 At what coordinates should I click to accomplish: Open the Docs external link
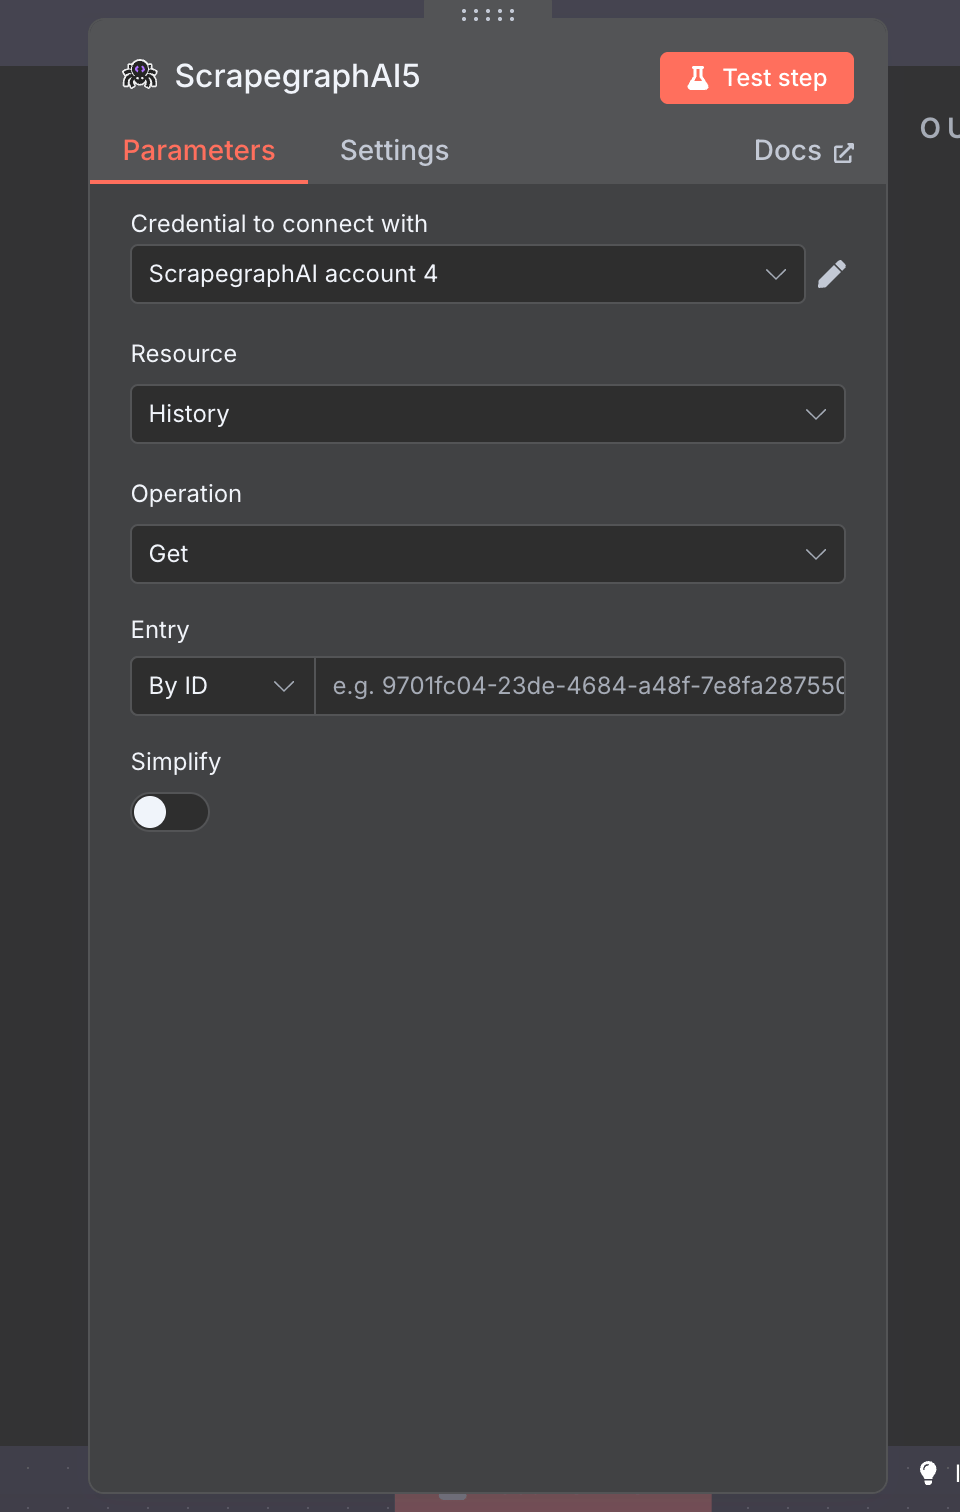click(x=804, y=151)
